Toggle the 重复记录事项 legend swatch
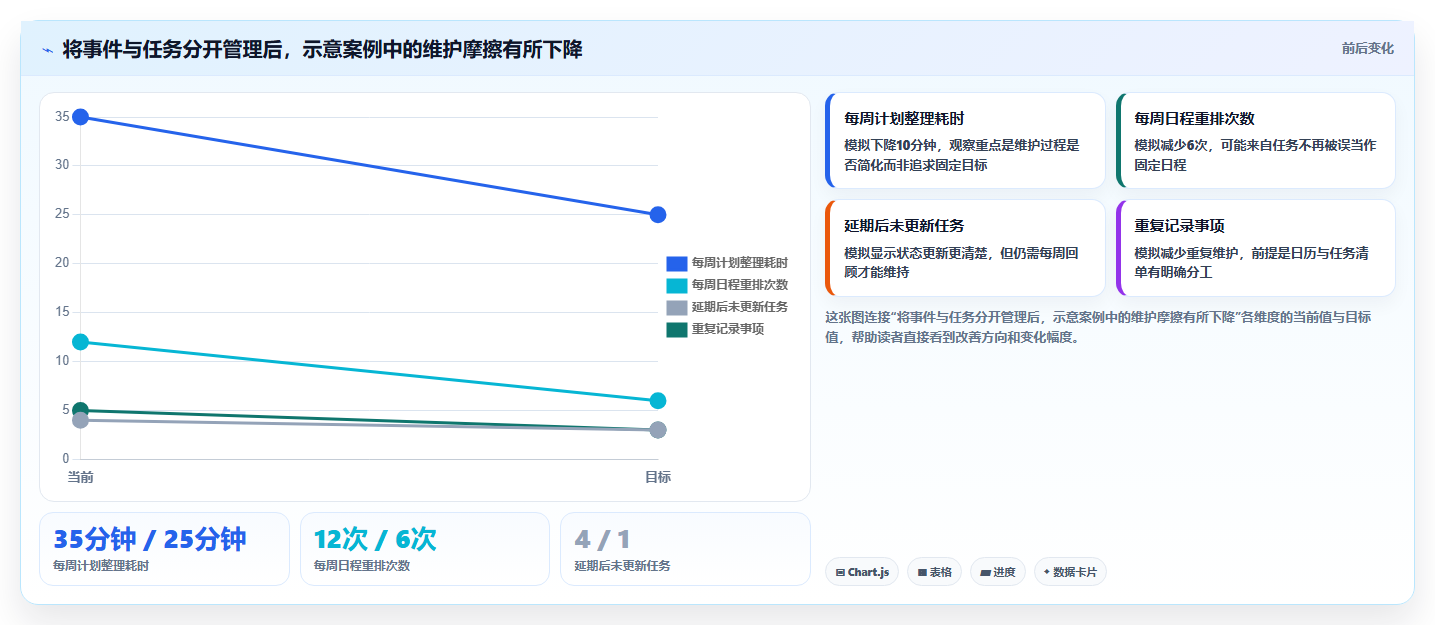The height and width of the screenshot is (625, 1435). (x=677, y=329)
